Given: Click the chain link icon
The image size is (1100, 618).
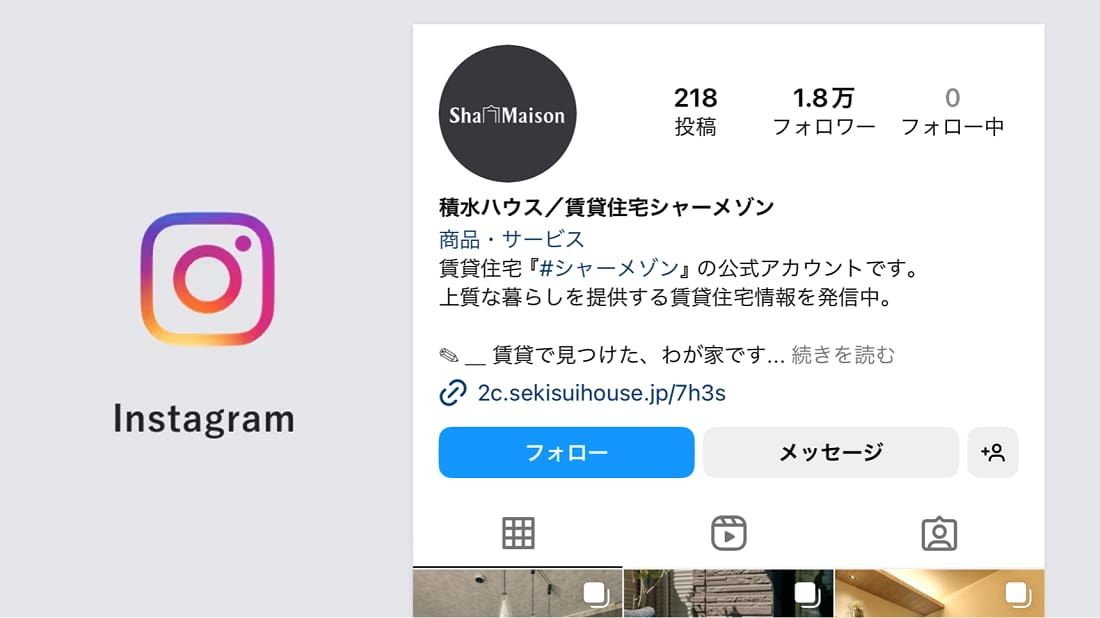Looking at the screenshot, I should pyautogui.click(x=452, y=393).
